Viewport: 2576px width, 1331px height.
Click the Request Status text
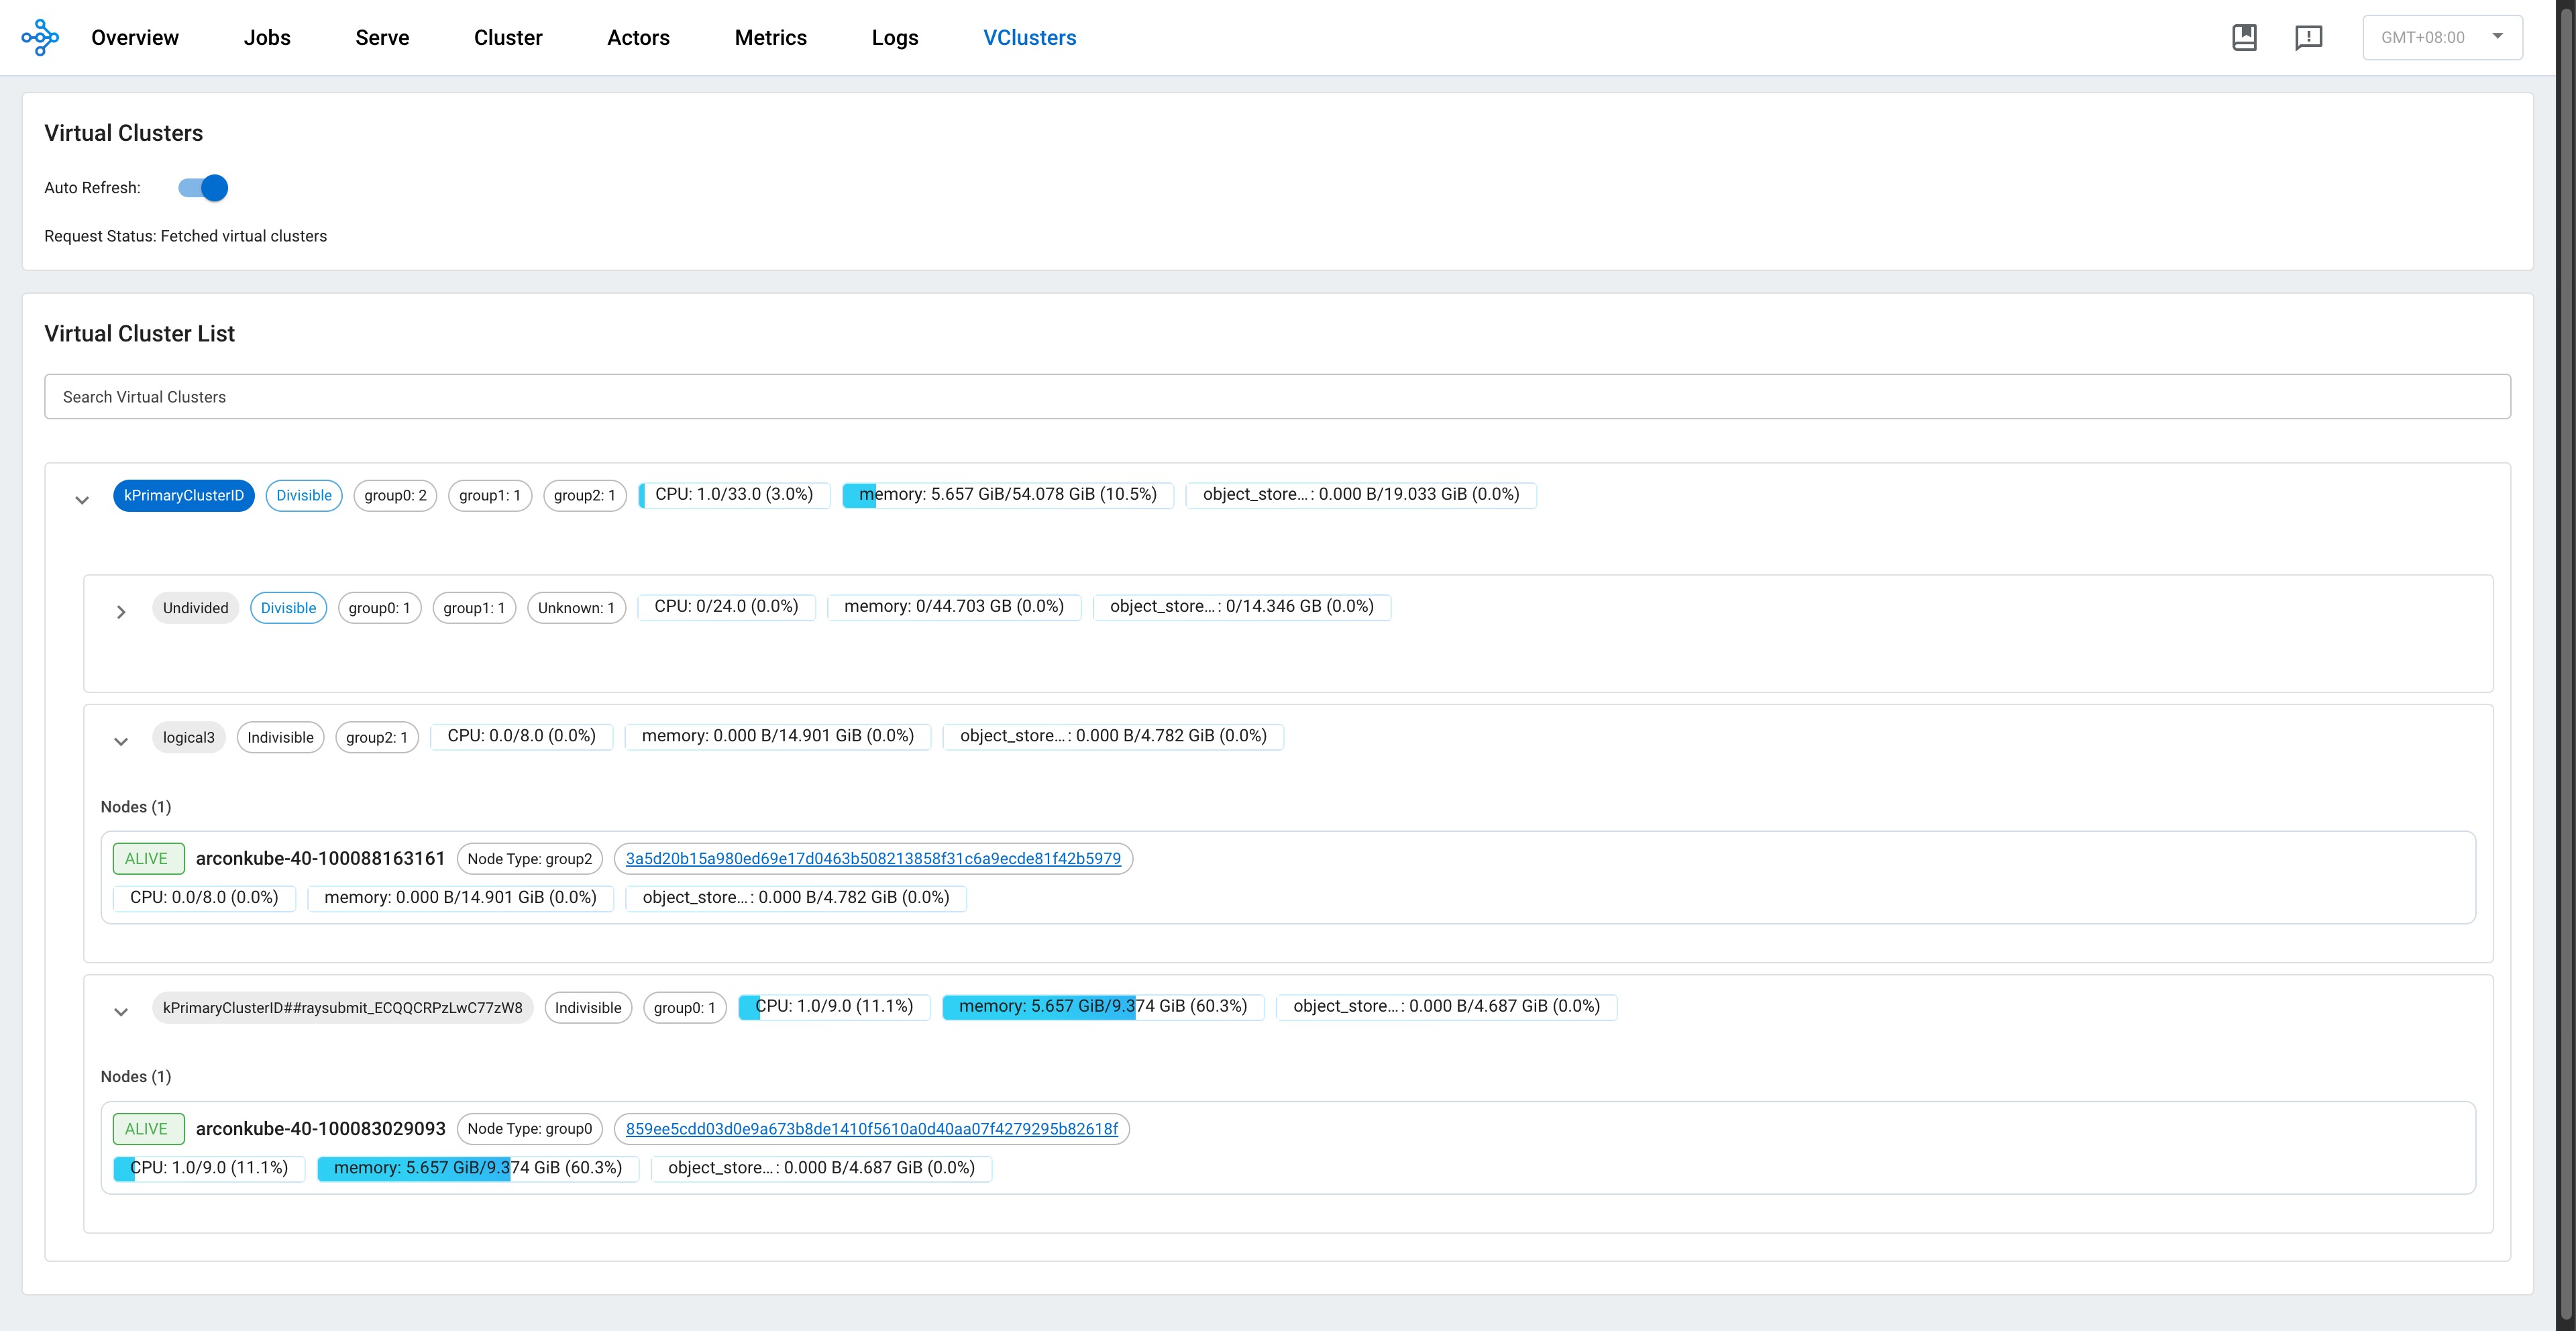click(x=186, y=236)
